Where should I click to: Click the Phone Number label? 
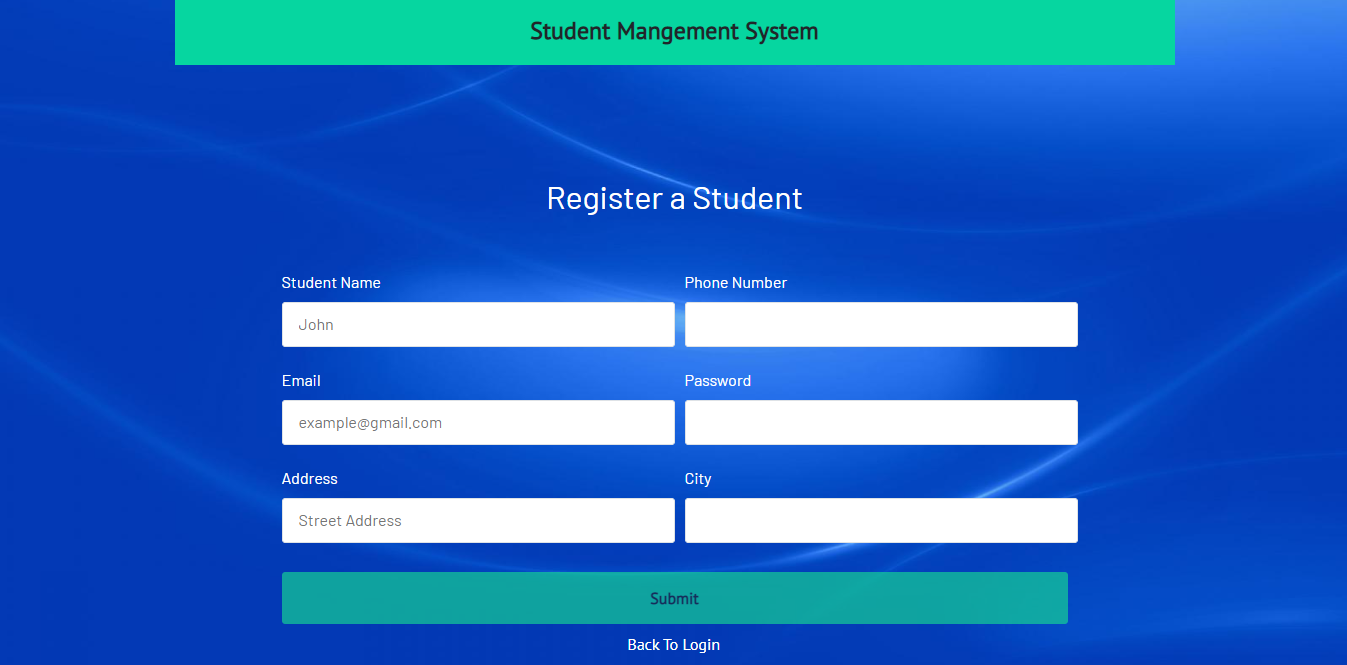[736, 283]
